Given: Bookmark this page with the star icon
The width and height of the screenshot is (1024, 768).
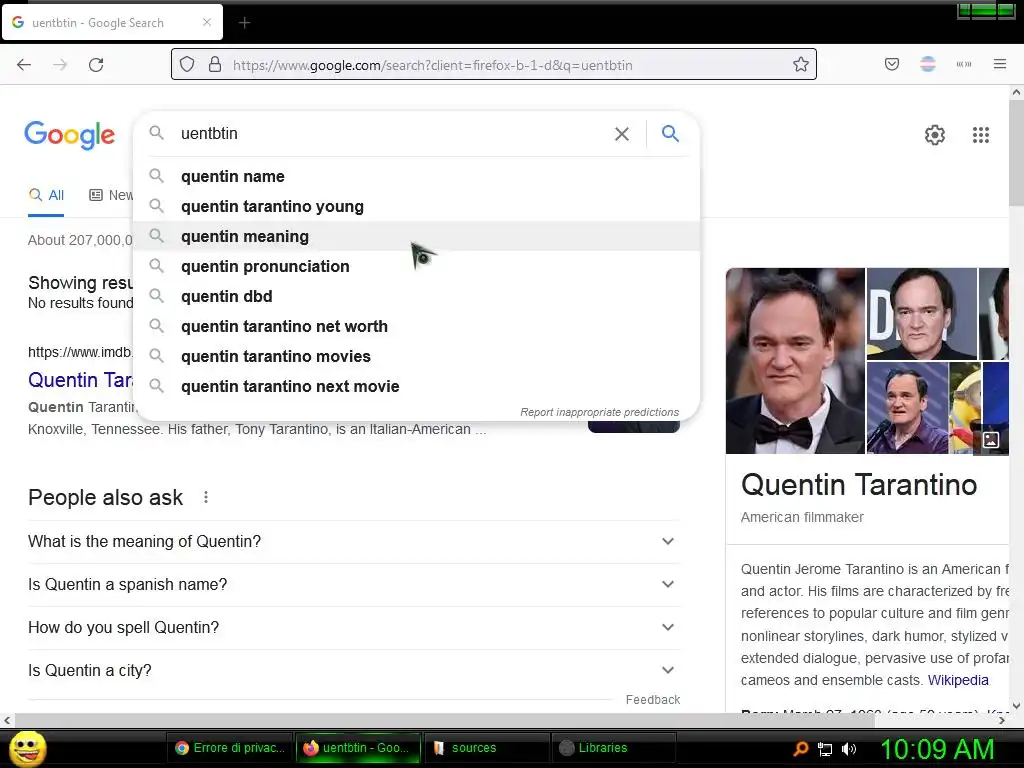Looking at the screenshot, I should [x=801, y=64].
